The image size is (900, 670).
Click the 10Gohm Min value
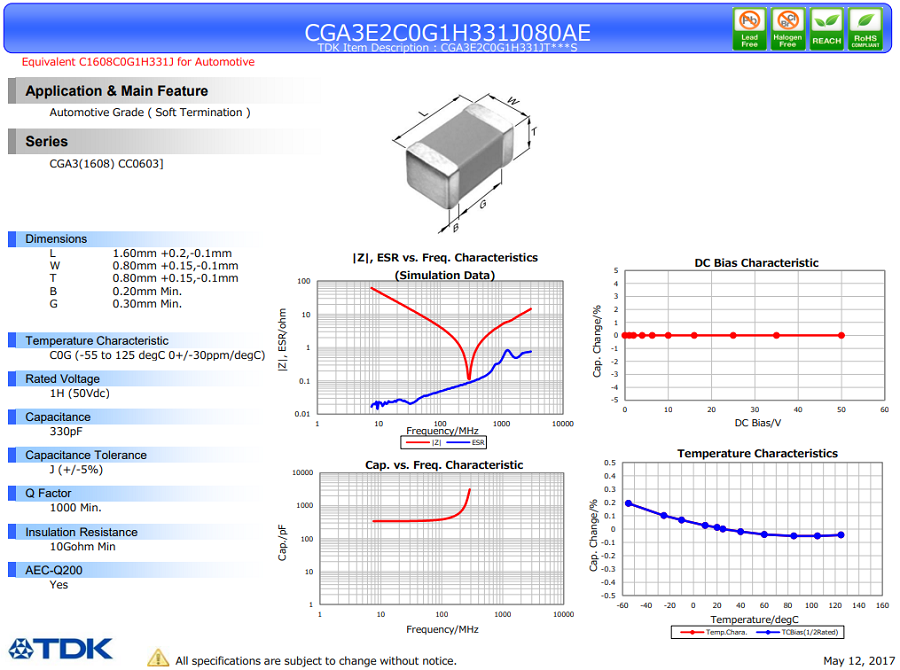click(83, 547)
